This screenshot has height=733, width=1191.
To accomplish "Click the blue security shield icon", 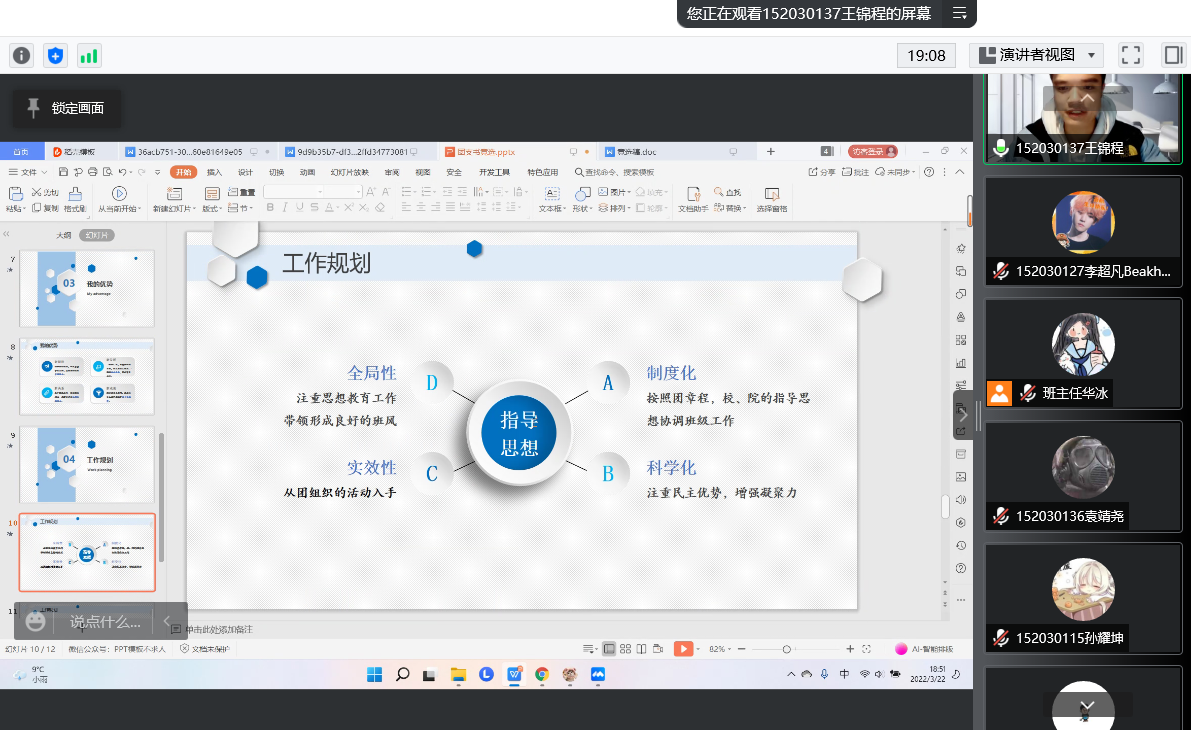I will (55, 55).
